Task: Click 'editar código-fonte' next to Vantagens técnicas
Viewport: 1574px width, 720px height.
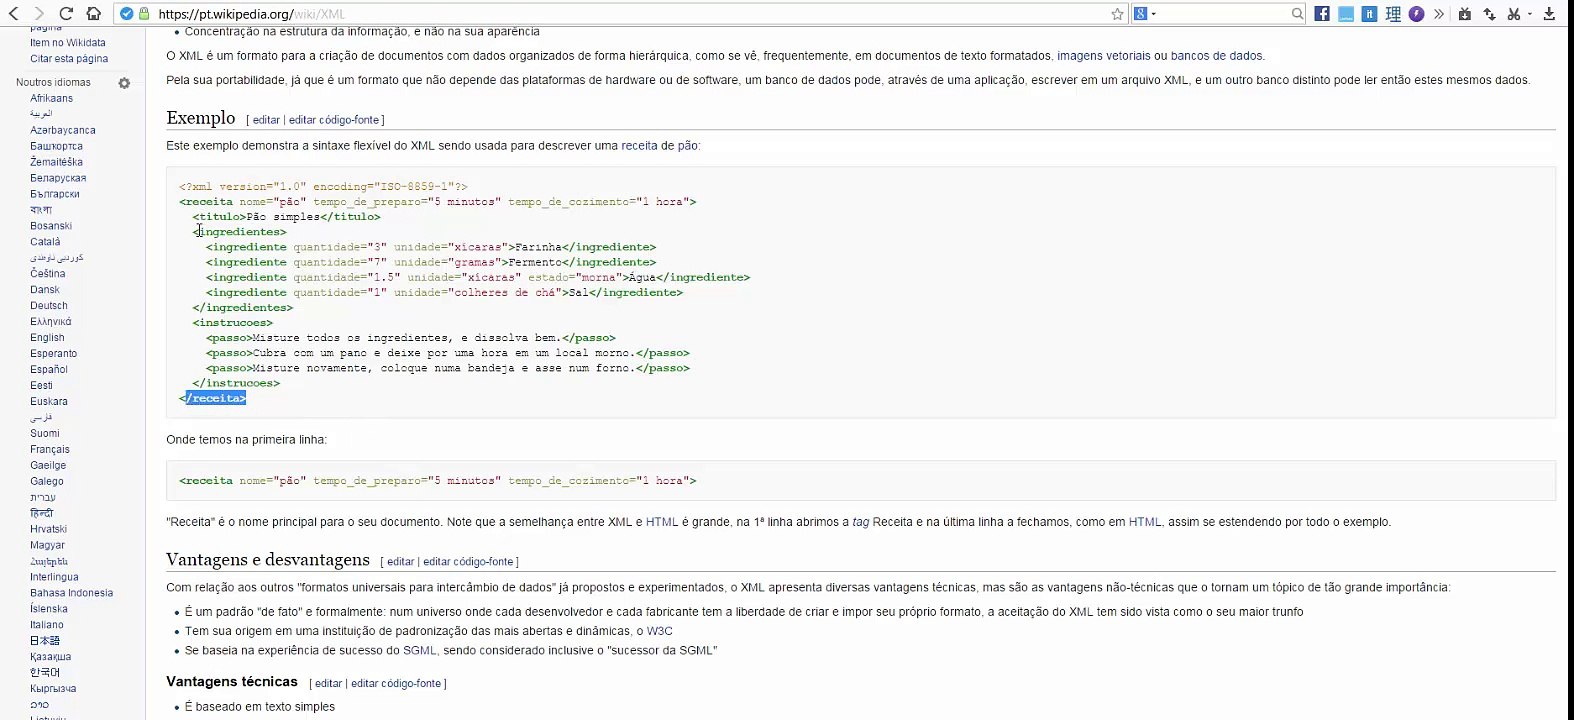Action: [x=396, y=684]
